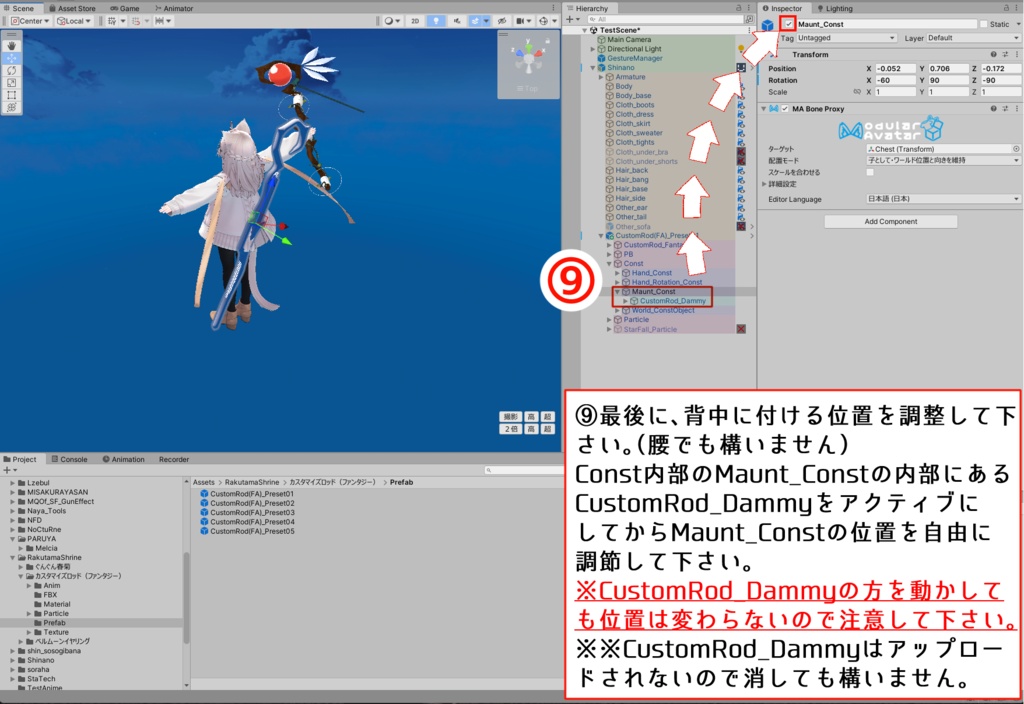Switch to the Console tab
The width and height of the screenshot is (1024, 704).
pos(69,459)
